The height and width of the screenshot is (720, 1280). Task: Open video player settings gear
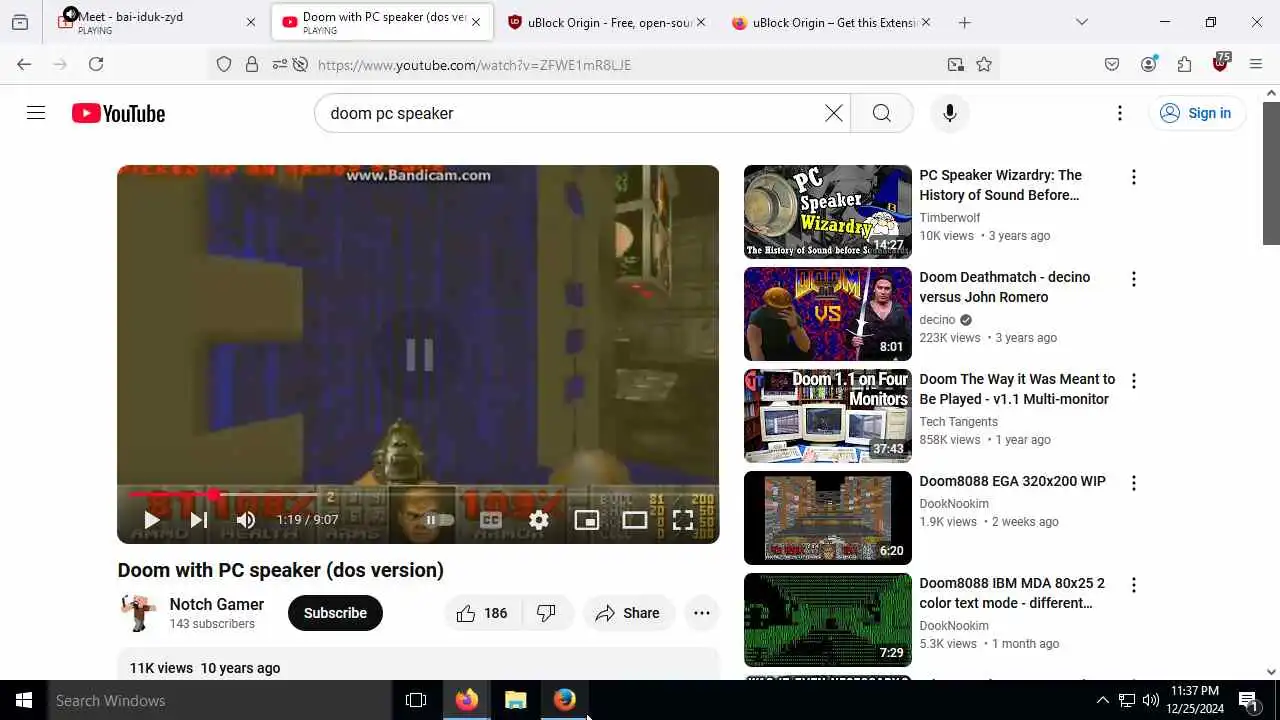click(x=539, y=520)
